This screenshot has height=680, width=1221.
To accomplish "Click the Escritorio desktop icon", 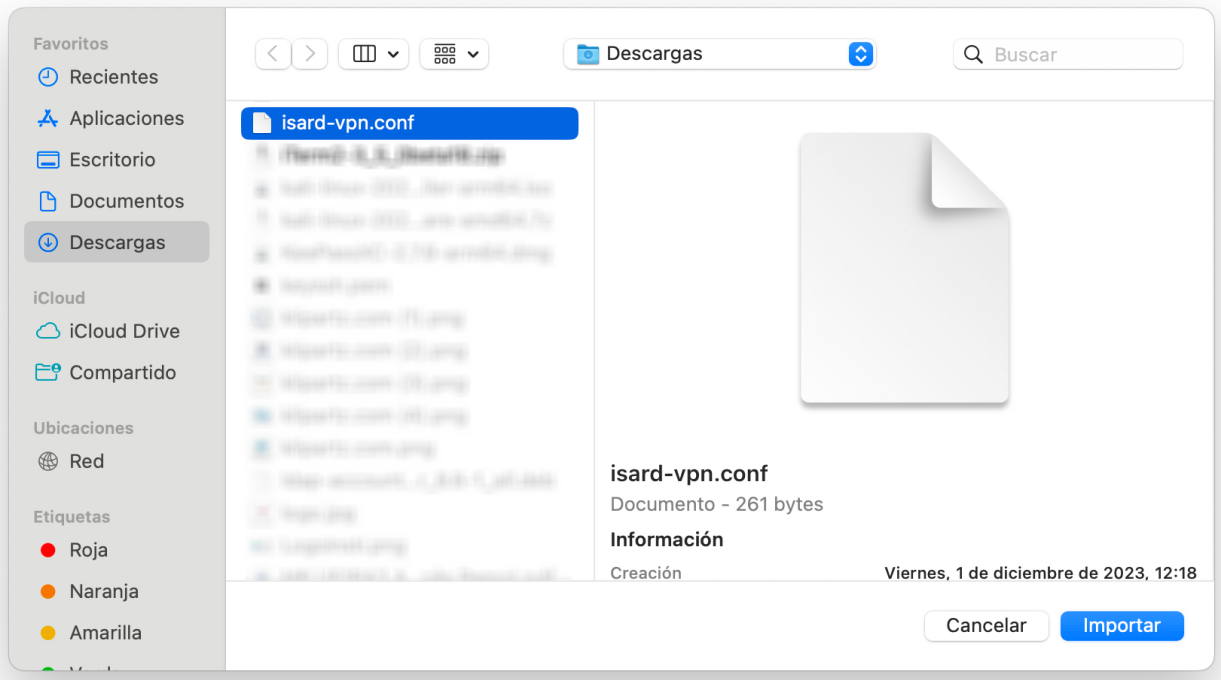I will [x=48, y=160].
